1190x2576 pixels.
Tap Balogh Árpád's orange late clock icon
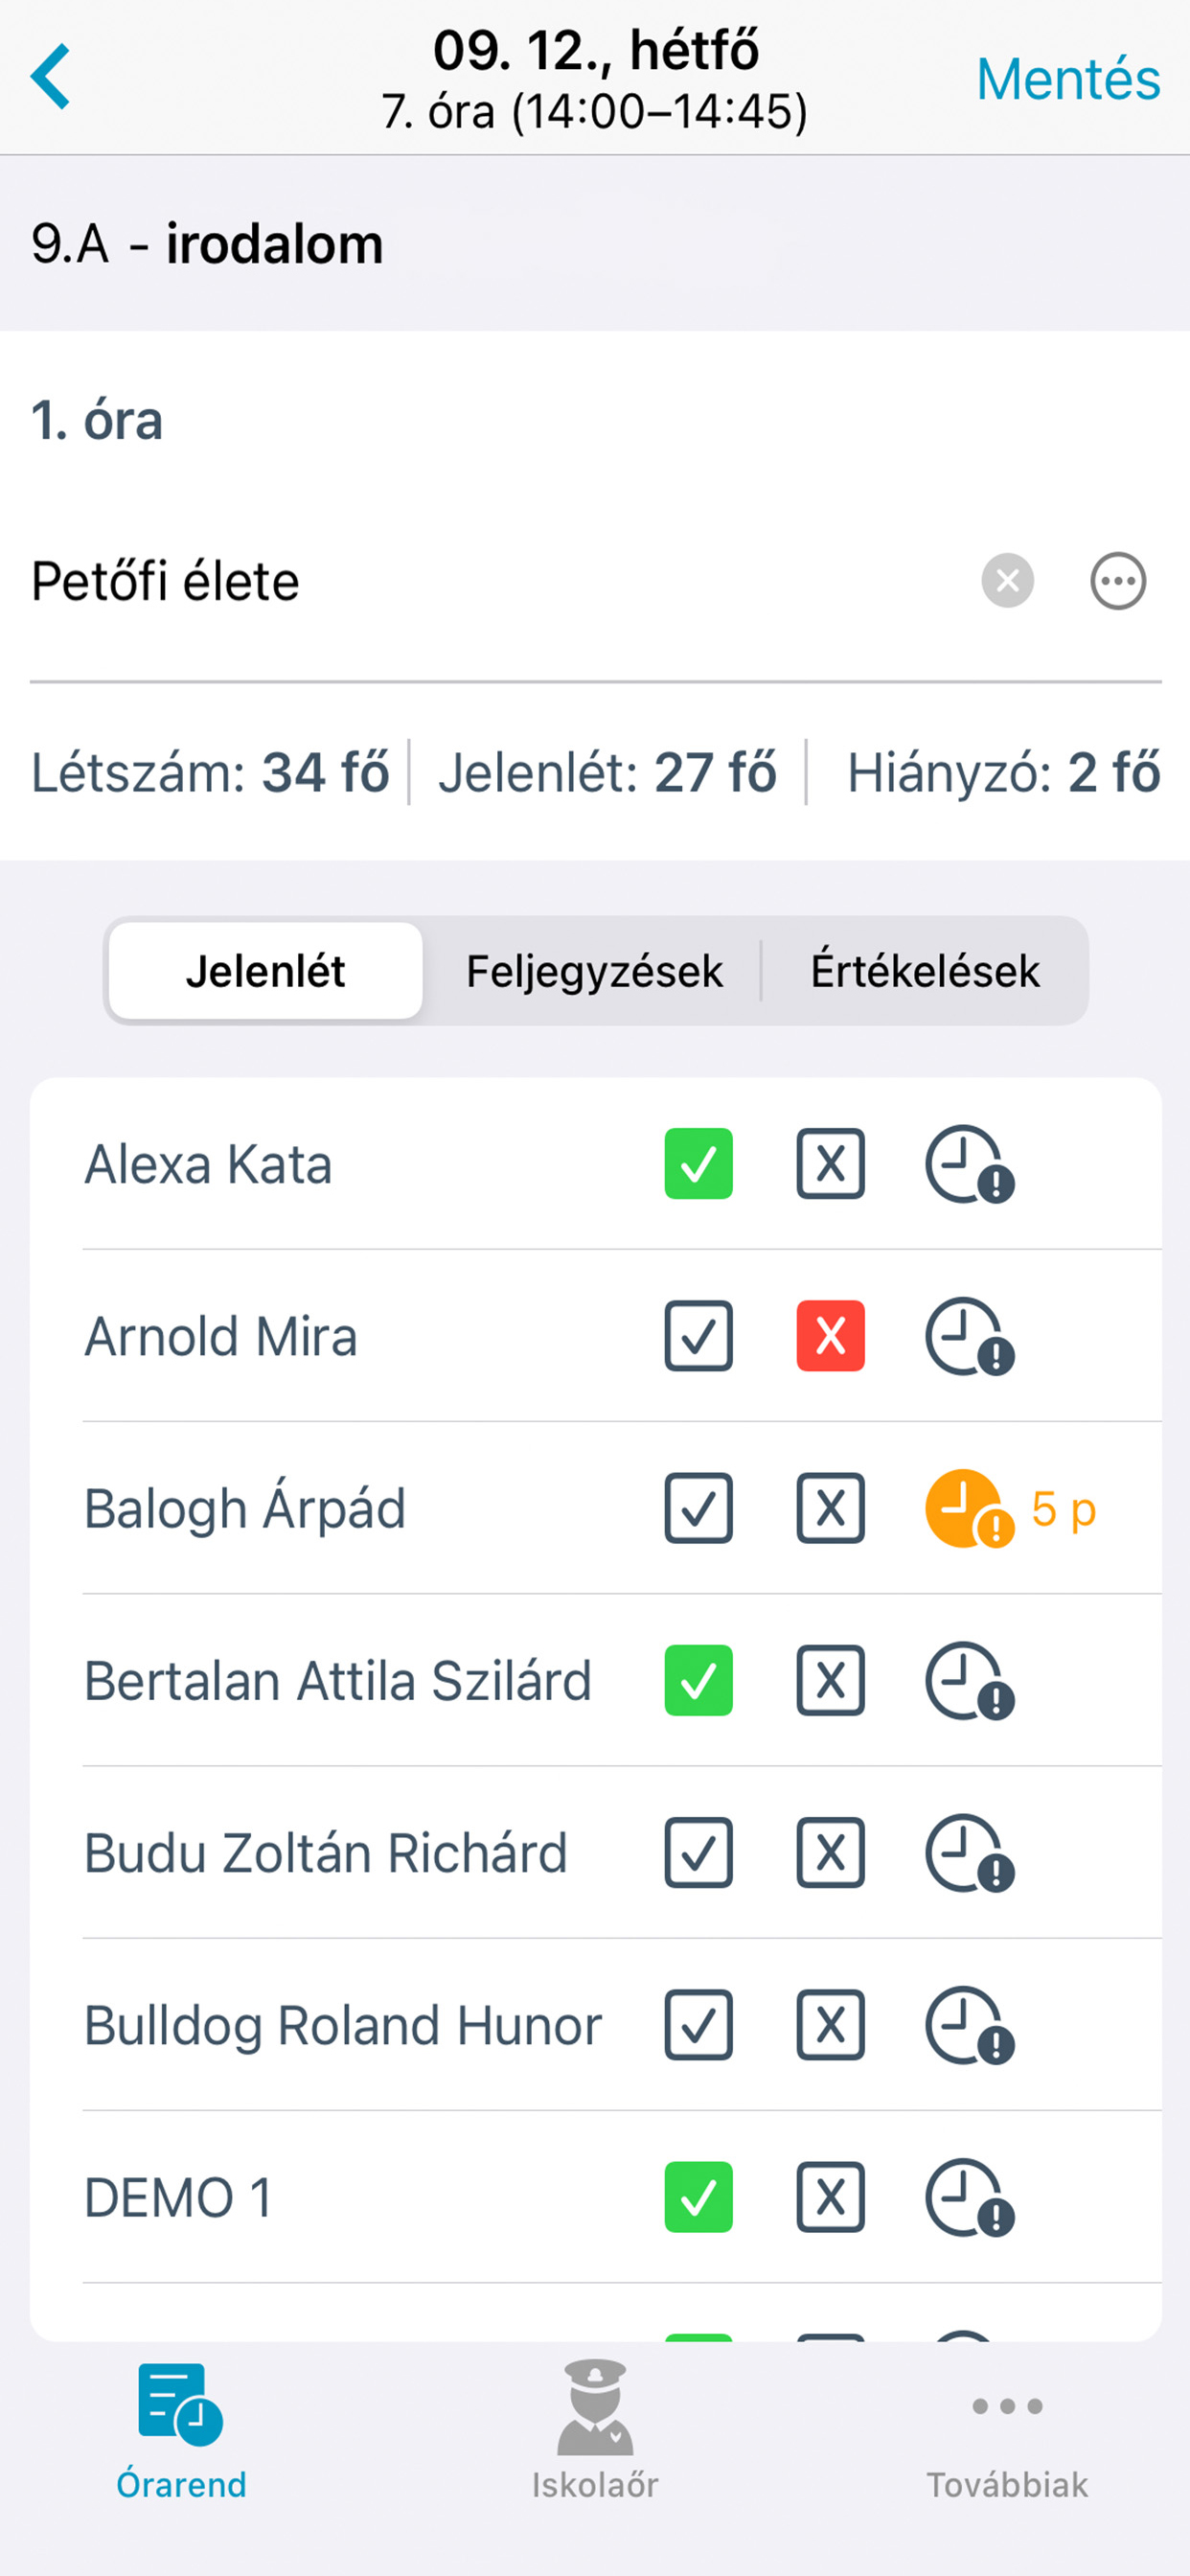coord(969,1508)
